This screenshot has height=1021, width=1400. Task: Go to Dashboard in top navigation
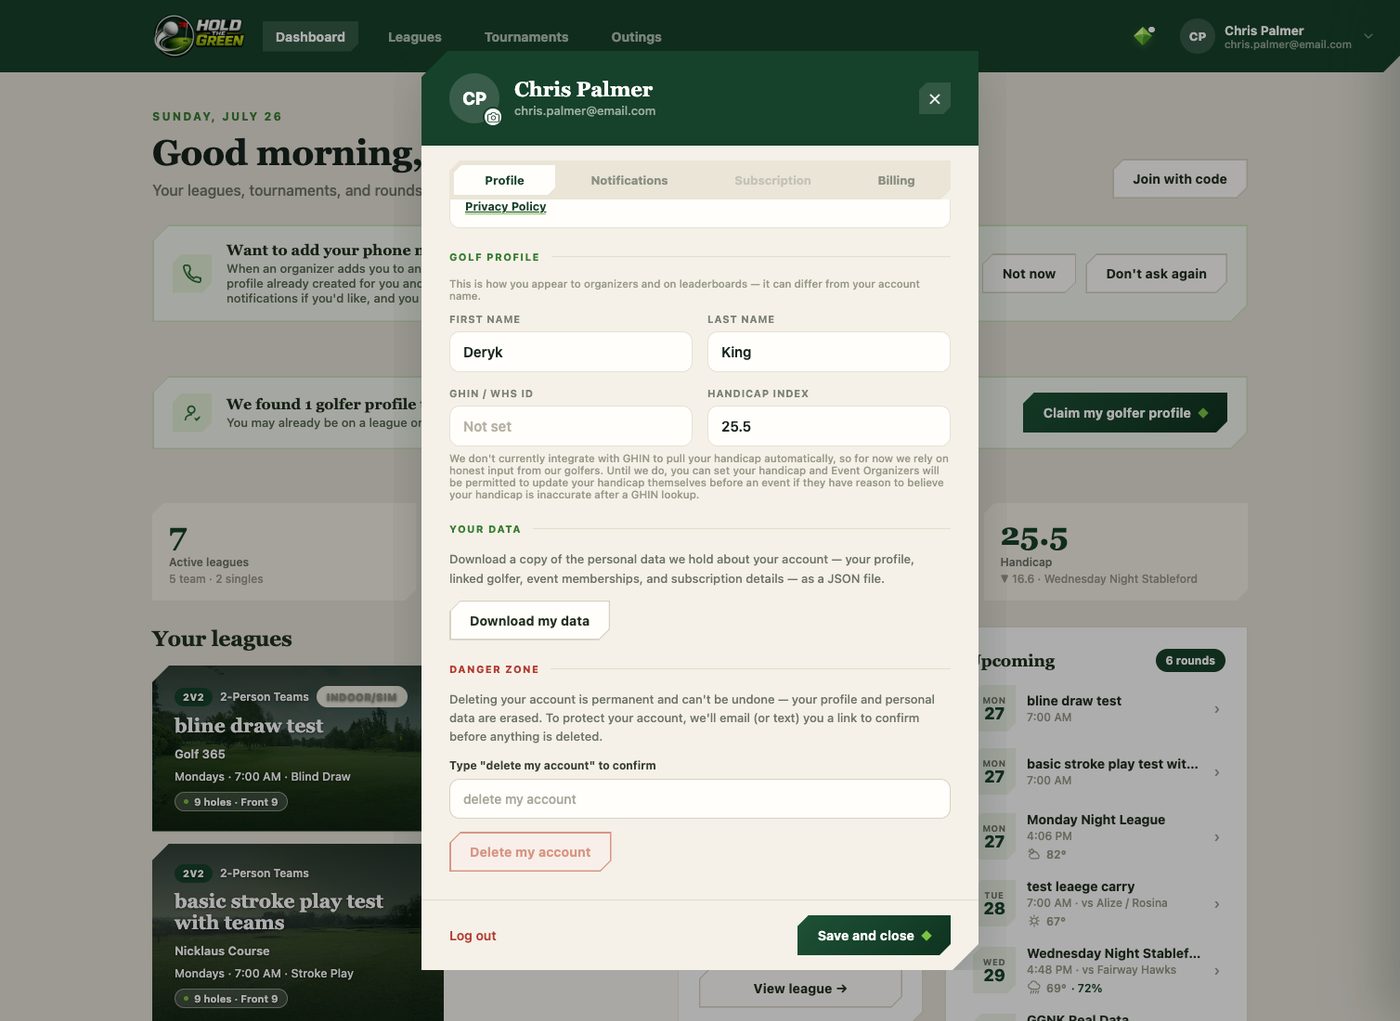pyautogui.click(x=310, y=37)
